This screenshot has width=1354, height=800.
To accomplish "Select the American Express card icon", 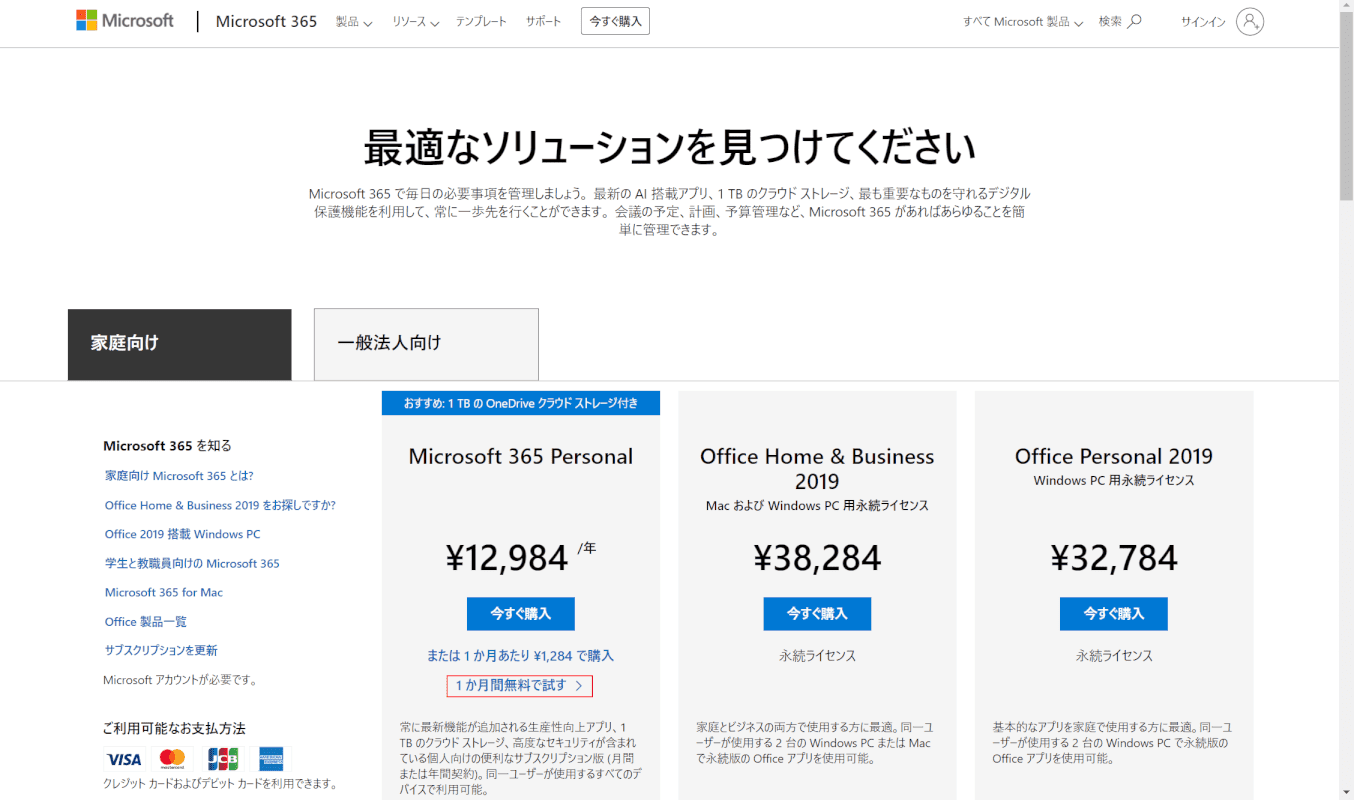I will coord(271,759).
